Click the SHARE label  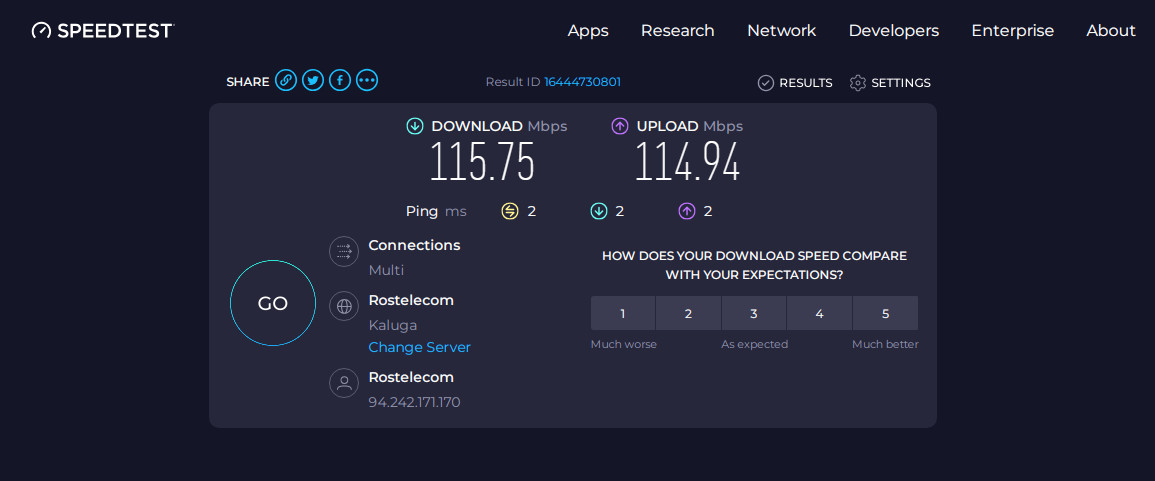248,82
